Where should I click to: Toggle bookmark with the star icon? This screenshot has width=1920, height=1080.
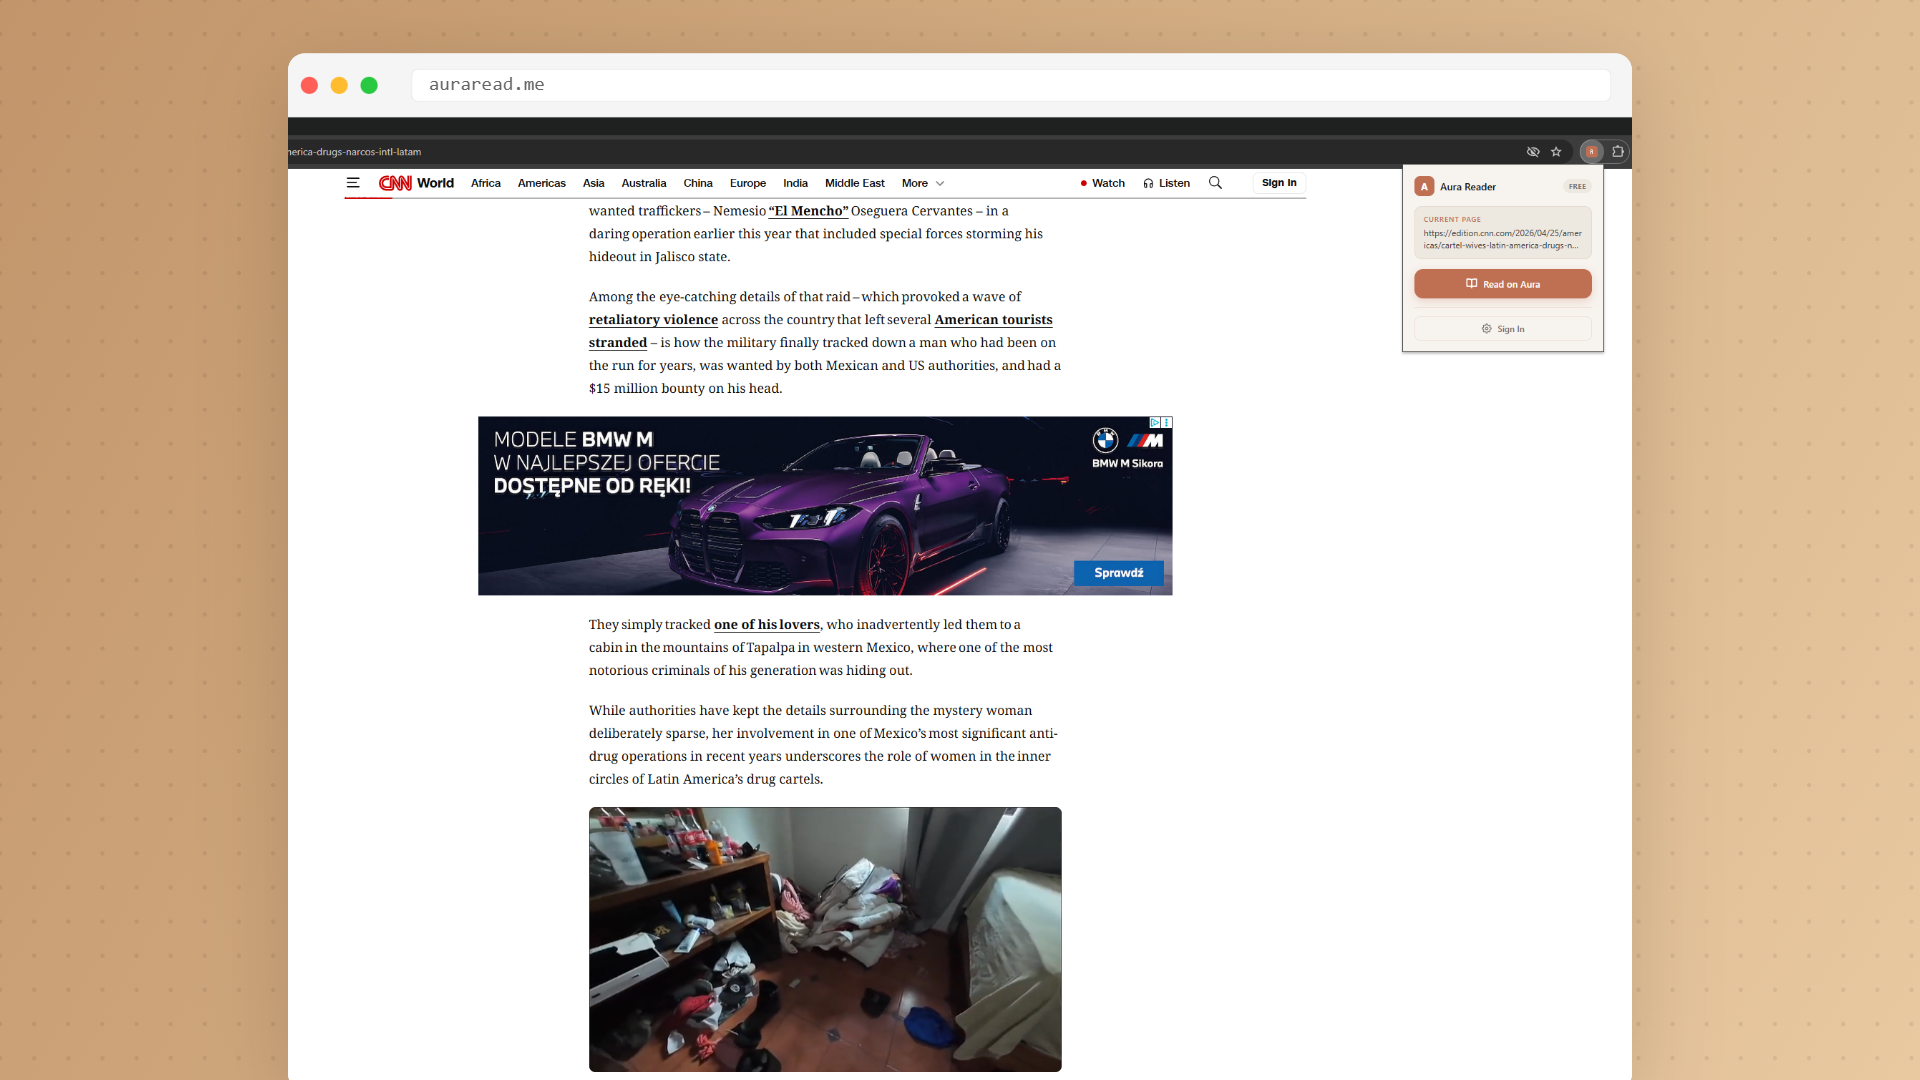[1557, 151]
